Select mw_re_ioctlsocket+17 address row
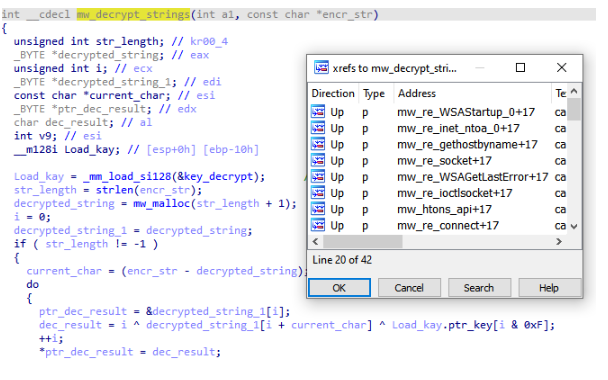This screenshot has width=608, height=380. 454,193
